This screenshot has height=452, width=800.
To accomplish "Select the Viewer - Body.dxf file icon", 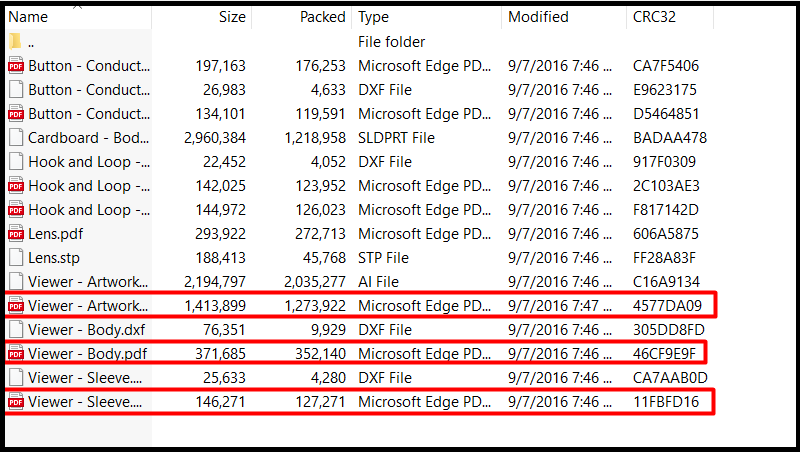I will [x=16, y=330].
